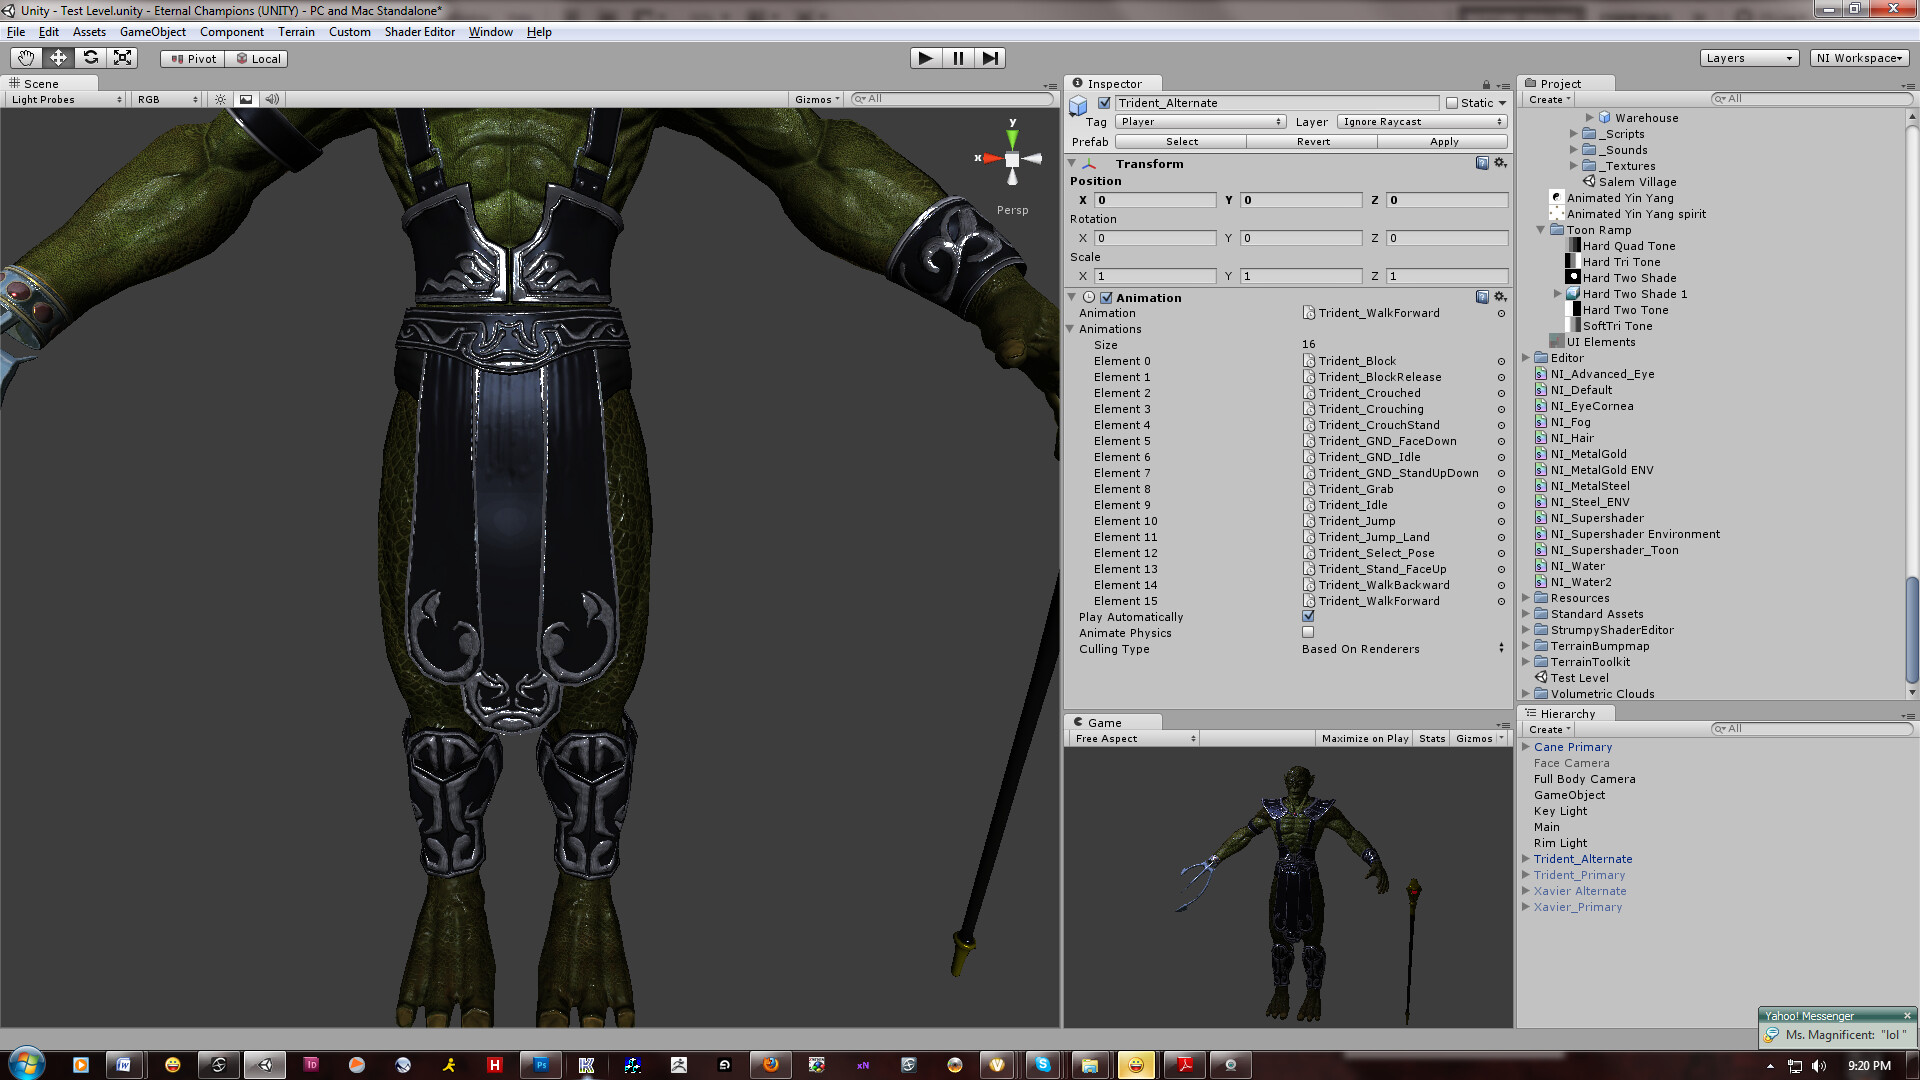Click Apply to save prefab changes
Screen dimensions: 1920x1080
coord(1443,141)
